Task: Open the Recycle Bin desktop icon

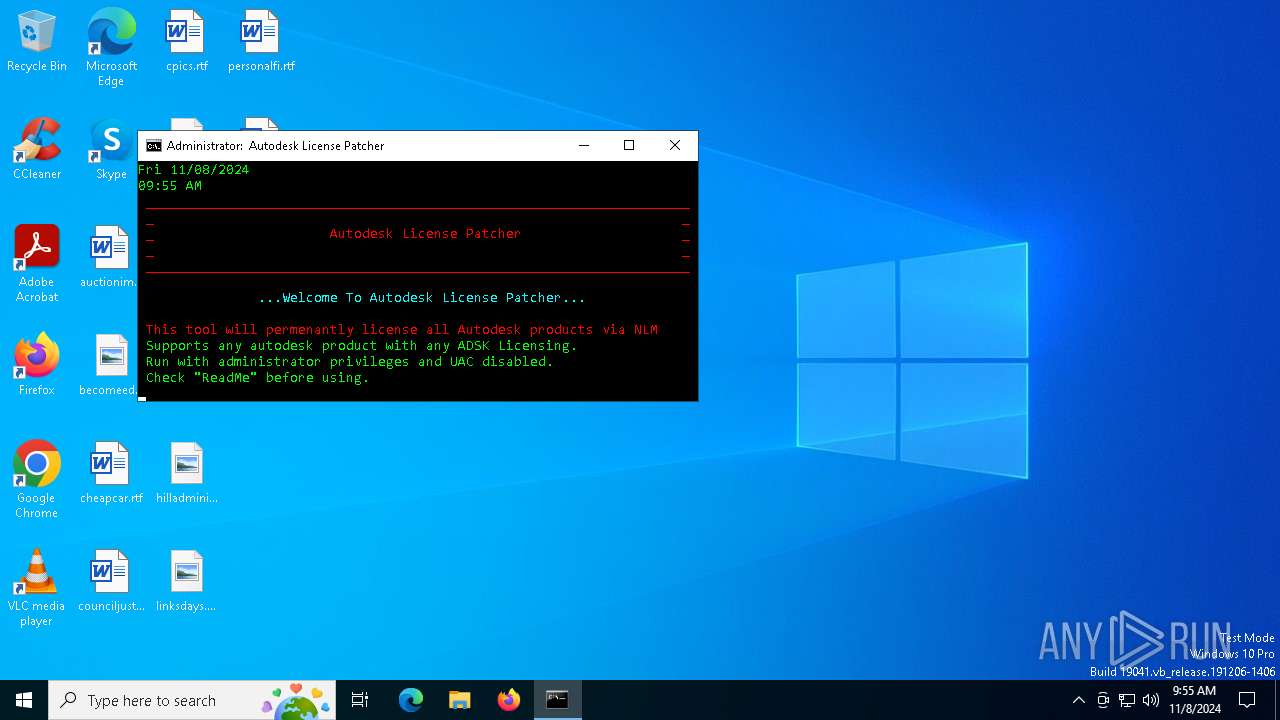Action: (x=37, y=42)
